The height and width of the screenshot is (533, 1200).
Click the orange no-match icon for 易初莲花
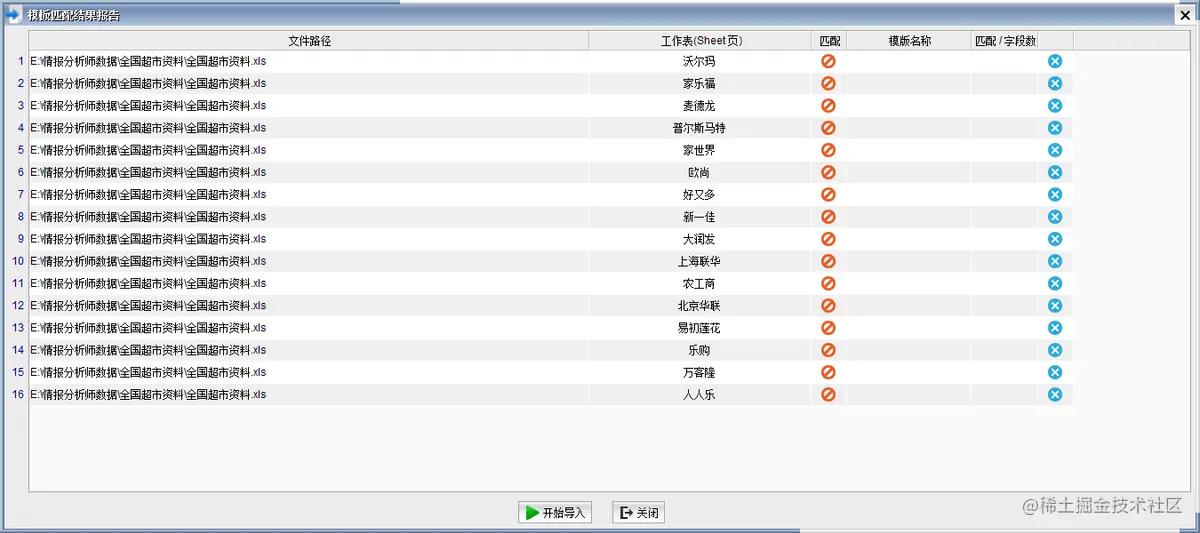tap(828, 327)
